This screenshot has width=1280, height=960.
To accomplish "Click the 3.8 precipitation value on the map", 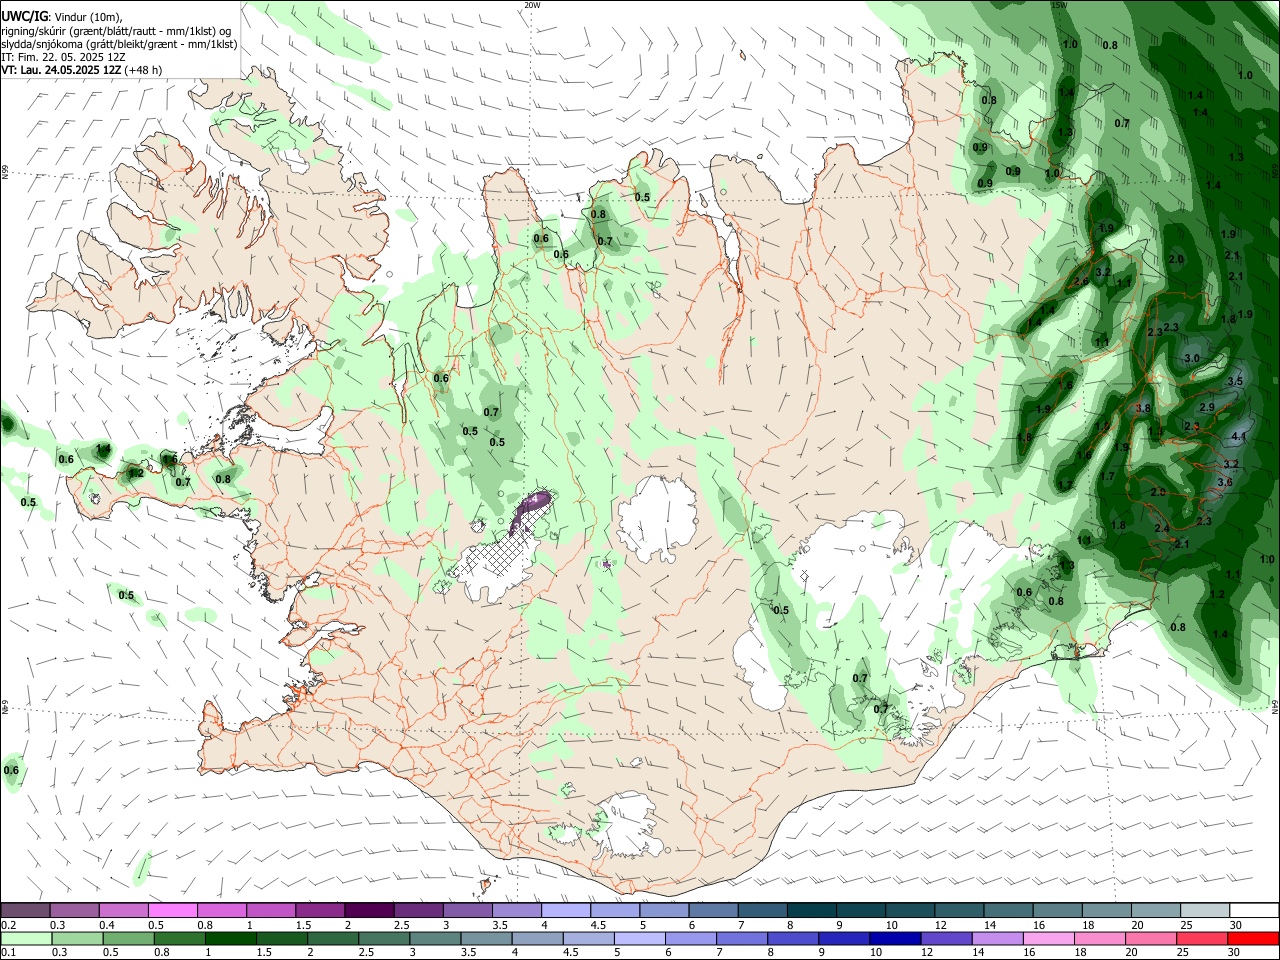I will 1144,408.
